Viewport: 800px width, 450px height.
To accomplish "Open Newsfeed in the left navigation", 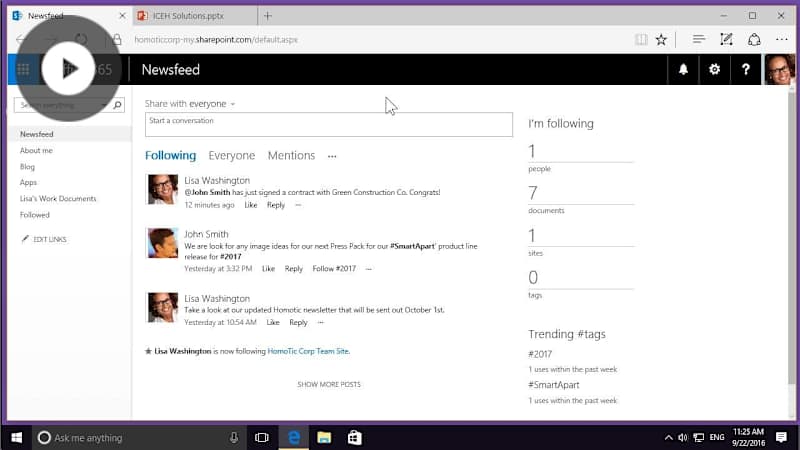I will (37, 134).
